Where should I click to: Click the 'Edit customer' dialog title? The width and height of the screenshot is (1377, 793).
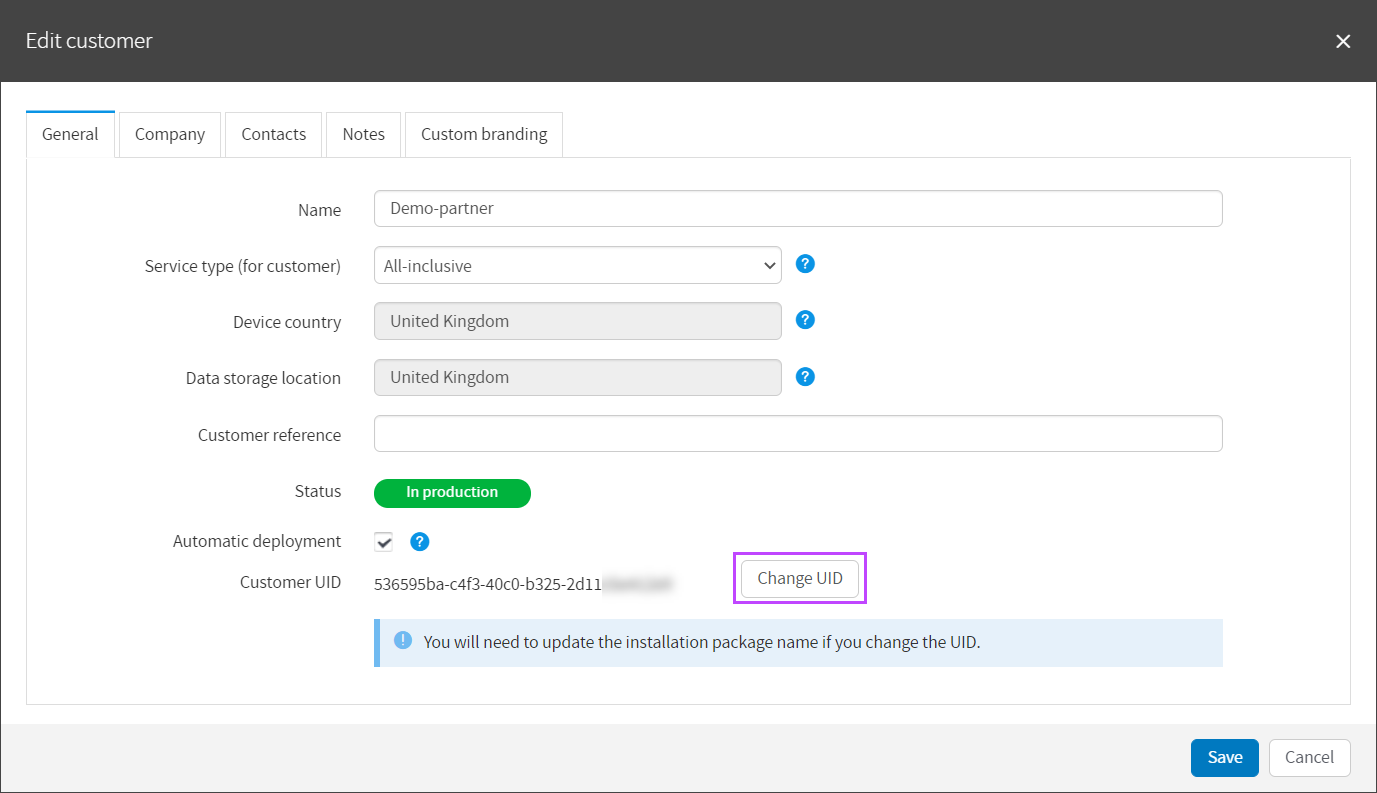(89, 41)
